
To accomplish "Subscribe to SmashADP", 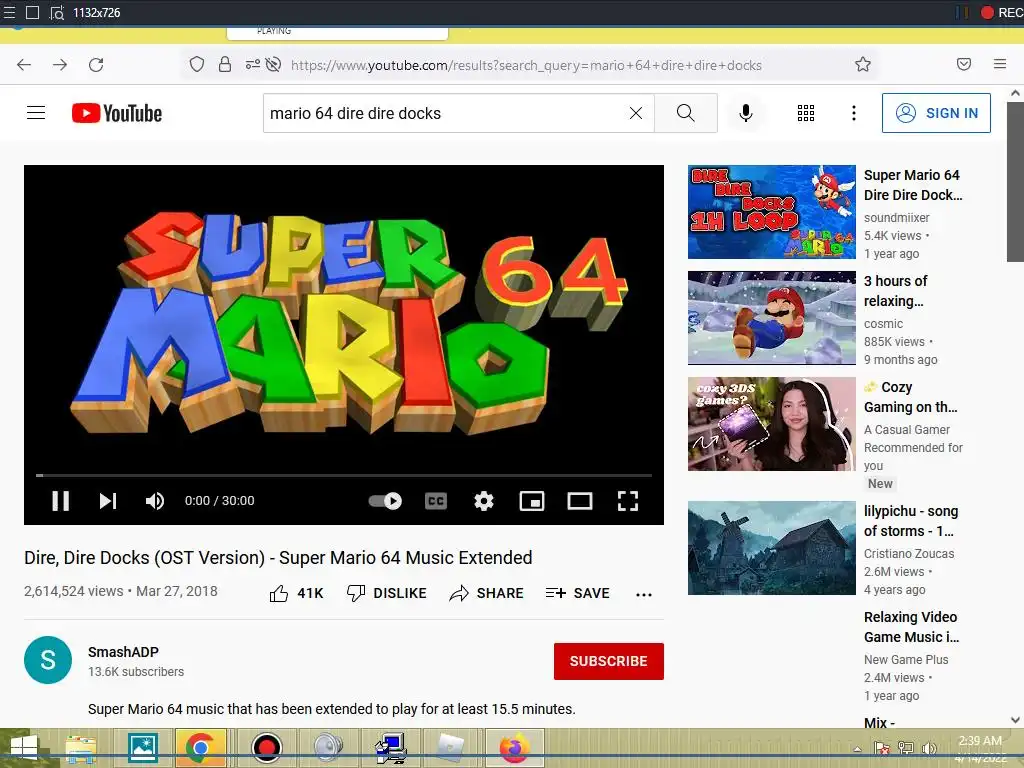I will tap(609, 661).
